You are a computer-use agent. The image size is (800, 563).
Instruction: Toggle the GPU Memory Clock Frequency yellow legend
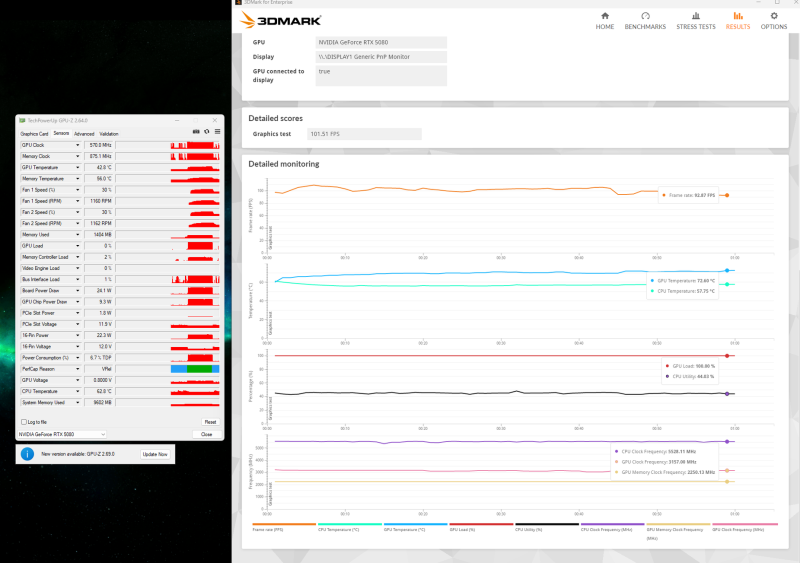(x=679, y=524)
